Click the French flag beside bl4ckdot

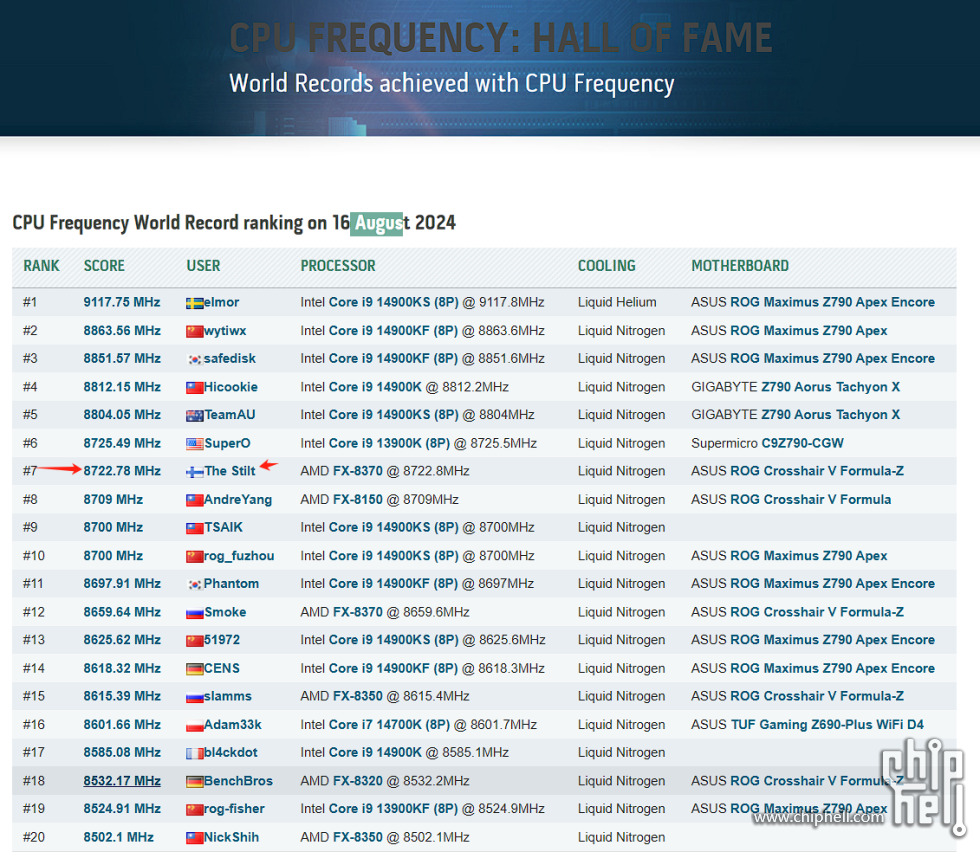(194, 753)
